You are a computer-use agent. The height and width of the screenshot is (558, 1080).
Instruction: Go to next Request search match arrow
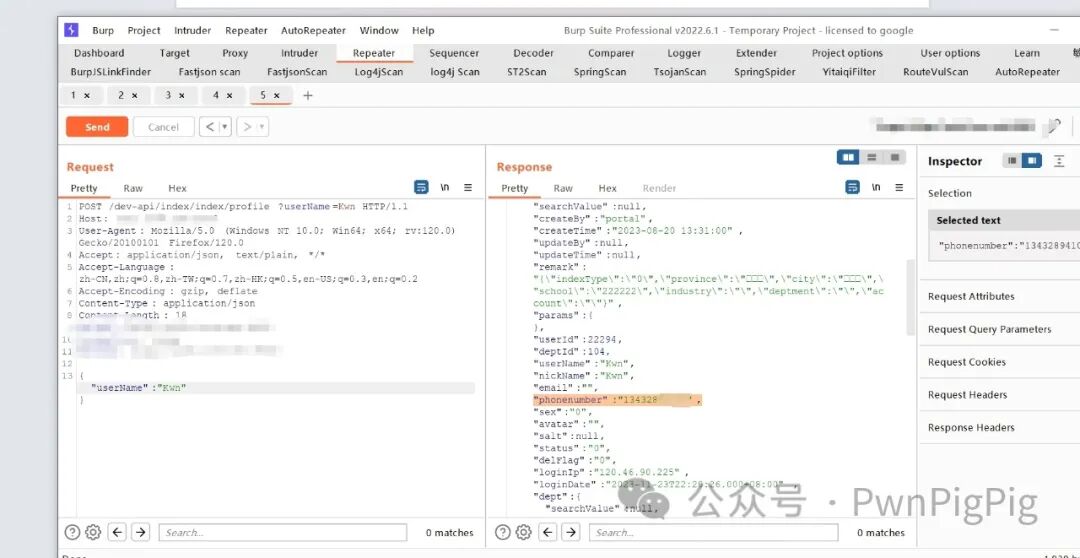point(141,532)
